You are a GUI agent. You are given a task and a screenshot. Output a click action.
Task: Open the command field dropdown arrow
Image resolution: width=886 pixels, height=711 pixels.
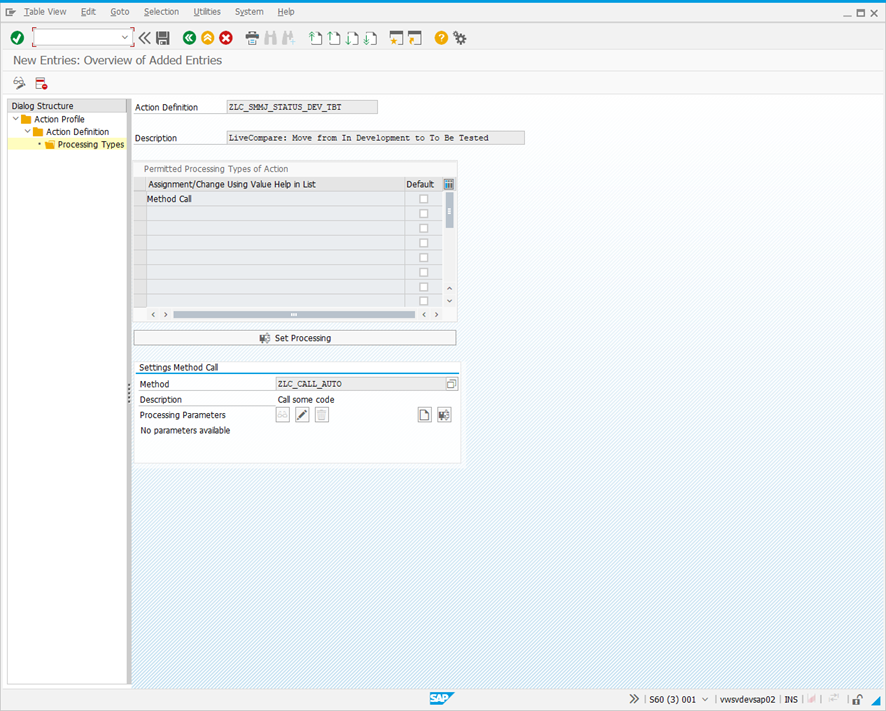125,38
